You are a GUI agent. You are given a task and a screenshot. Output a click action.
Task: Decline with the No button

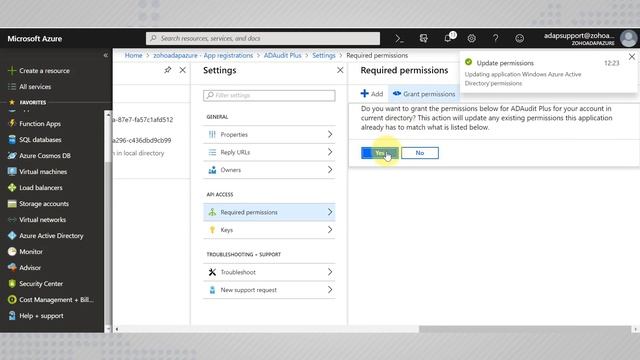420,153
